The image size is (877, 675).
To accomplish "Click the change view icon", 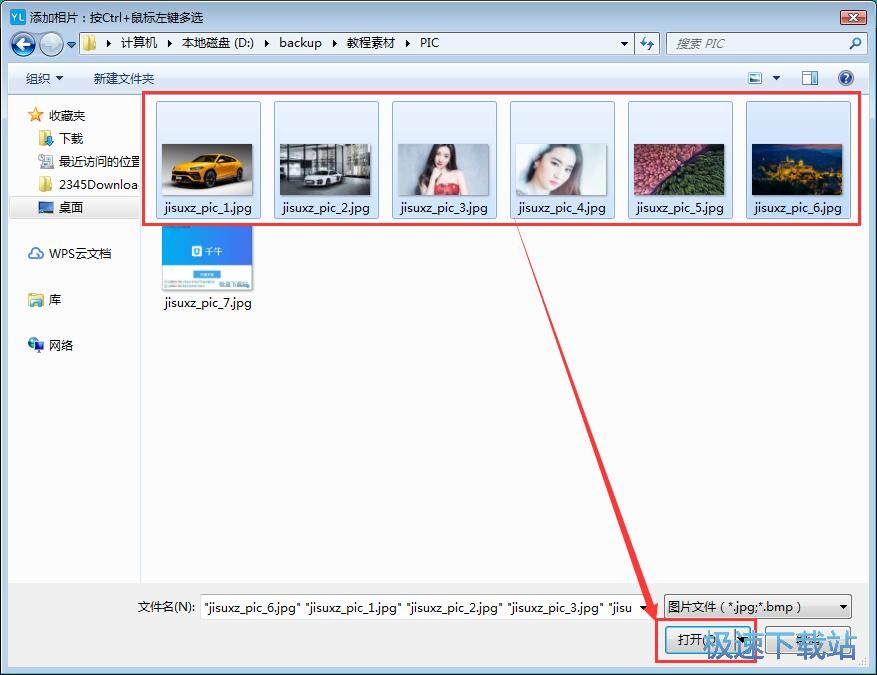I will tap(755, 78).
